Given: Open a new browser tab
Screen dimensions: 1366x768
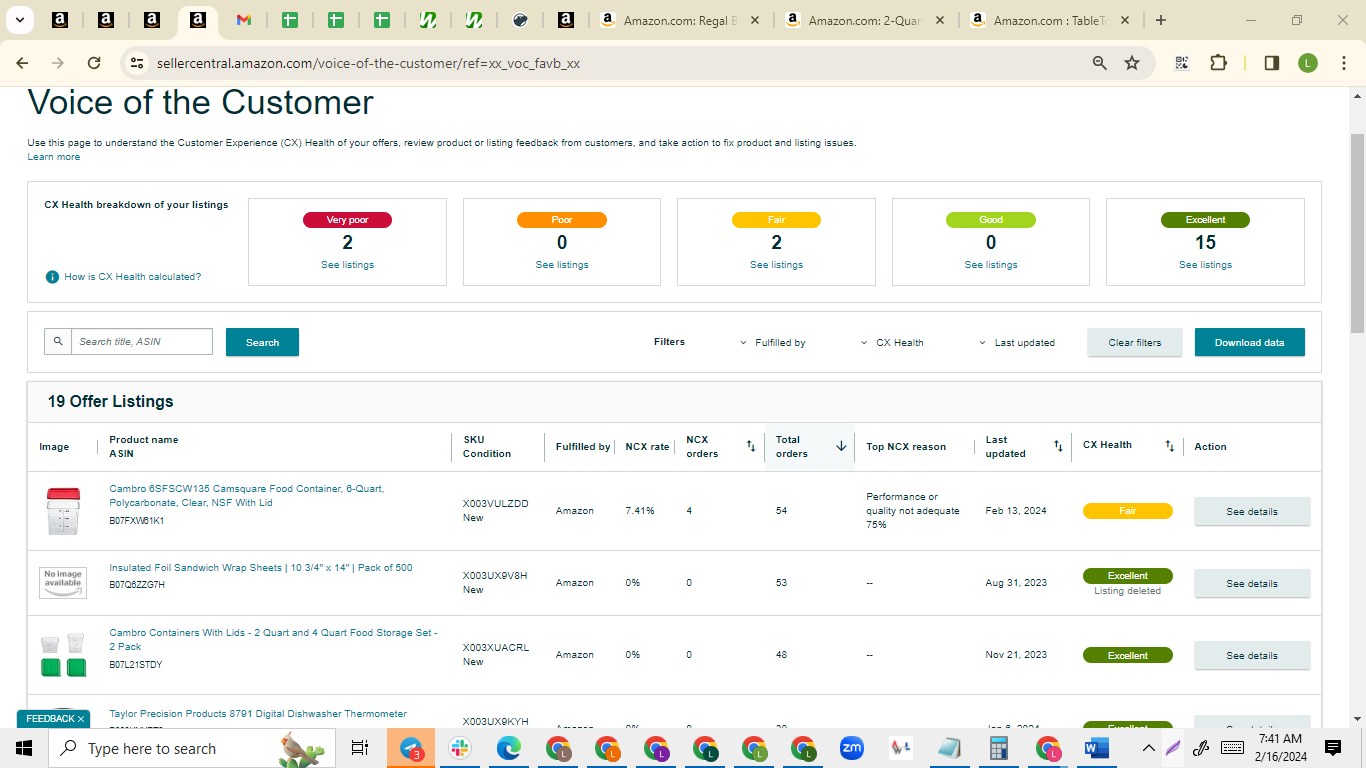Looking at the screenshot, I should (1161, 20).
